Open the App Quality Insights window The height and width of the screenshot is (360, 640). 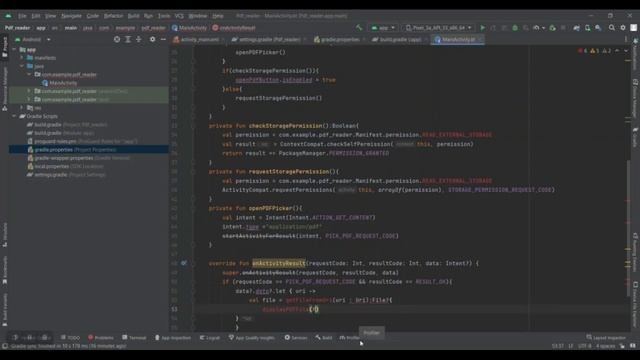click(251, 338)
